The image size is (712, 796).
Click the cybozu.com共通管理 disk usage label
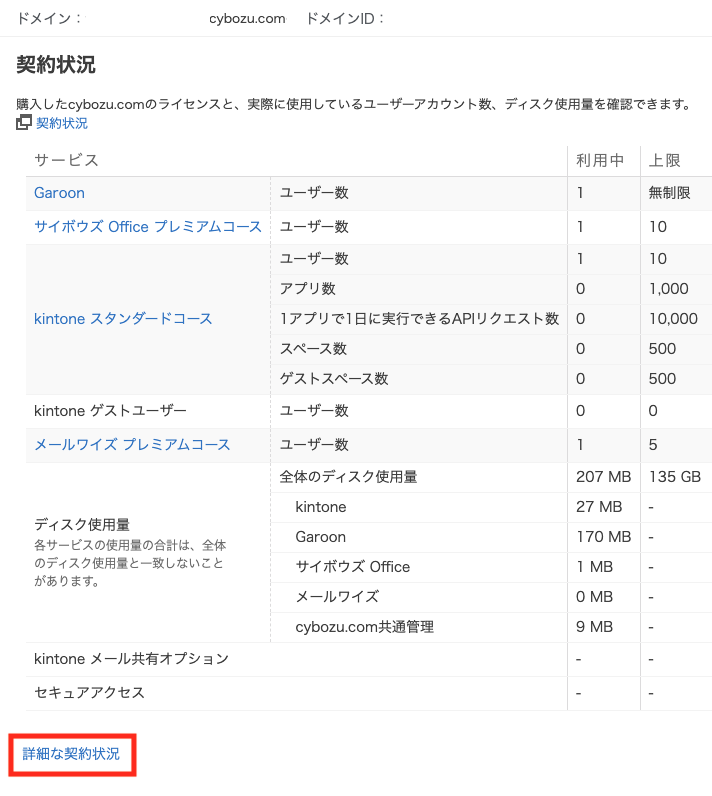(364, 627)
